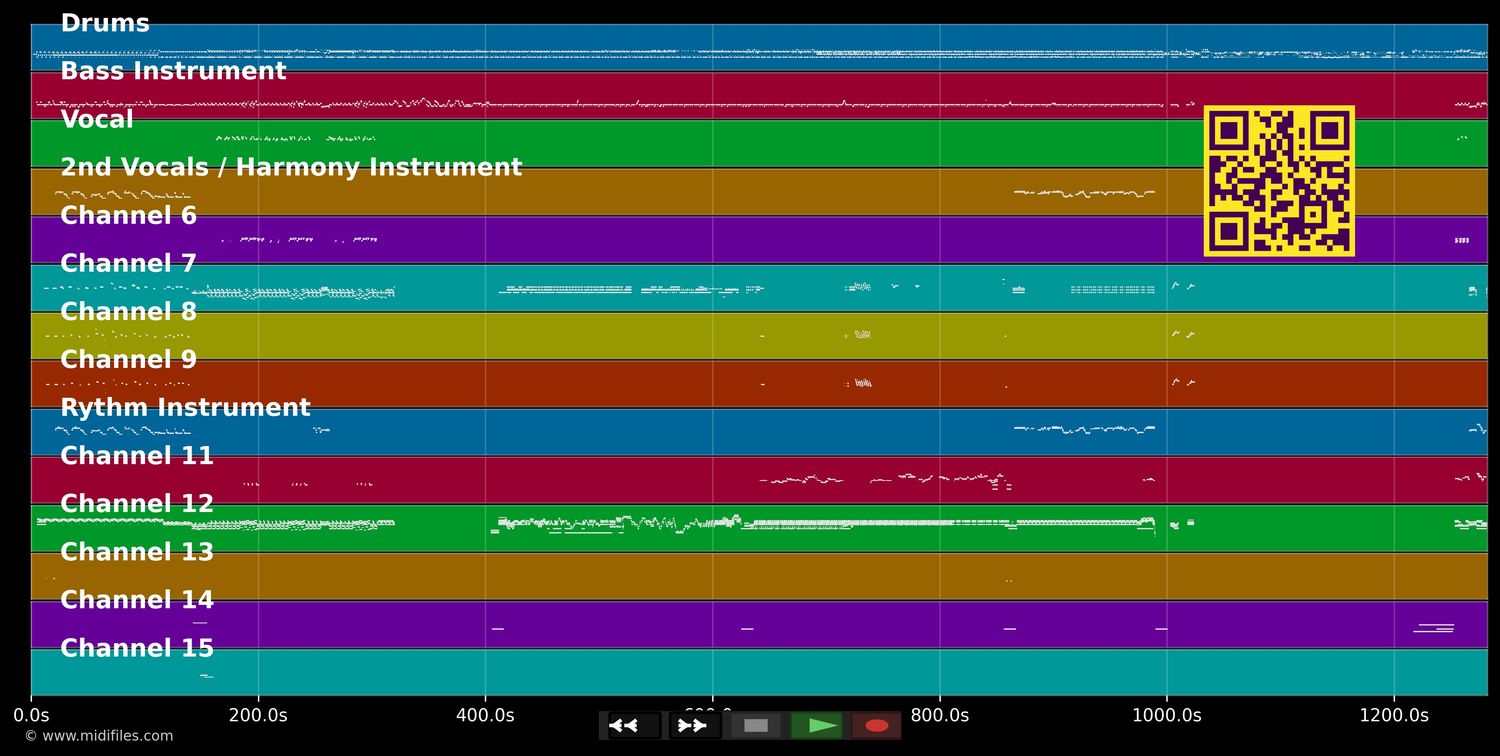Jump to the 200.0s timeline mark
The image size is (1500, 756).
[258, 715]
